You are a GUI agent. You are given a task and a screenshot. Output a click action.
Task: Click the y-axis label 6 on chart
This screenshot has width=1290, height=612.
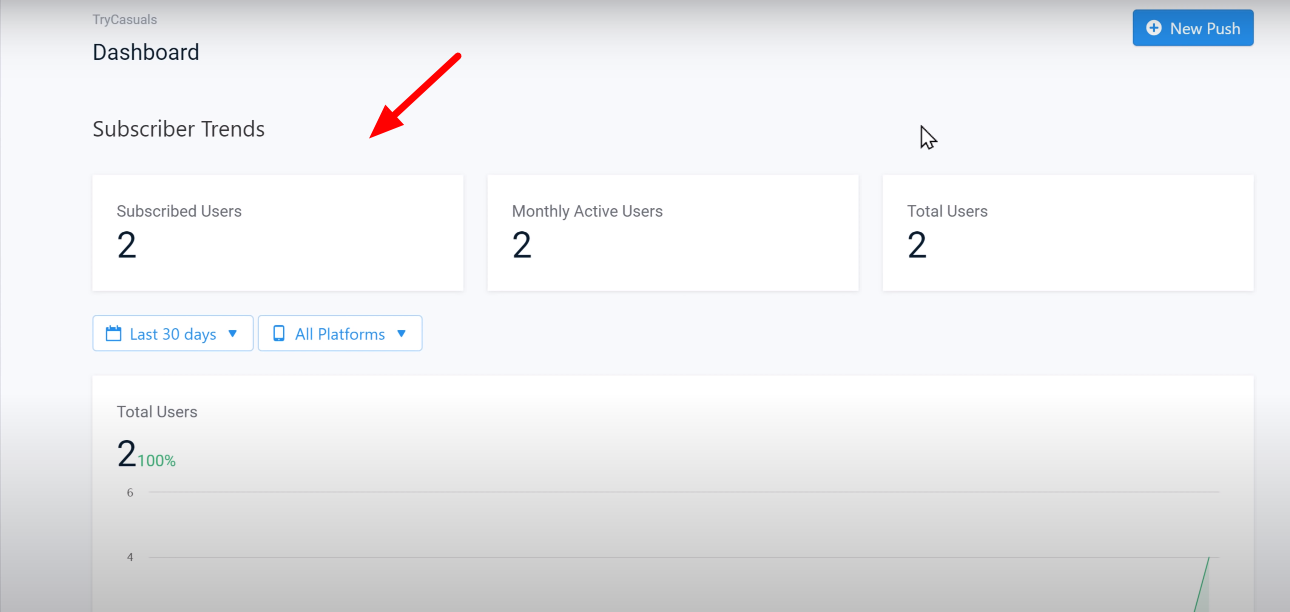[130, 492]
